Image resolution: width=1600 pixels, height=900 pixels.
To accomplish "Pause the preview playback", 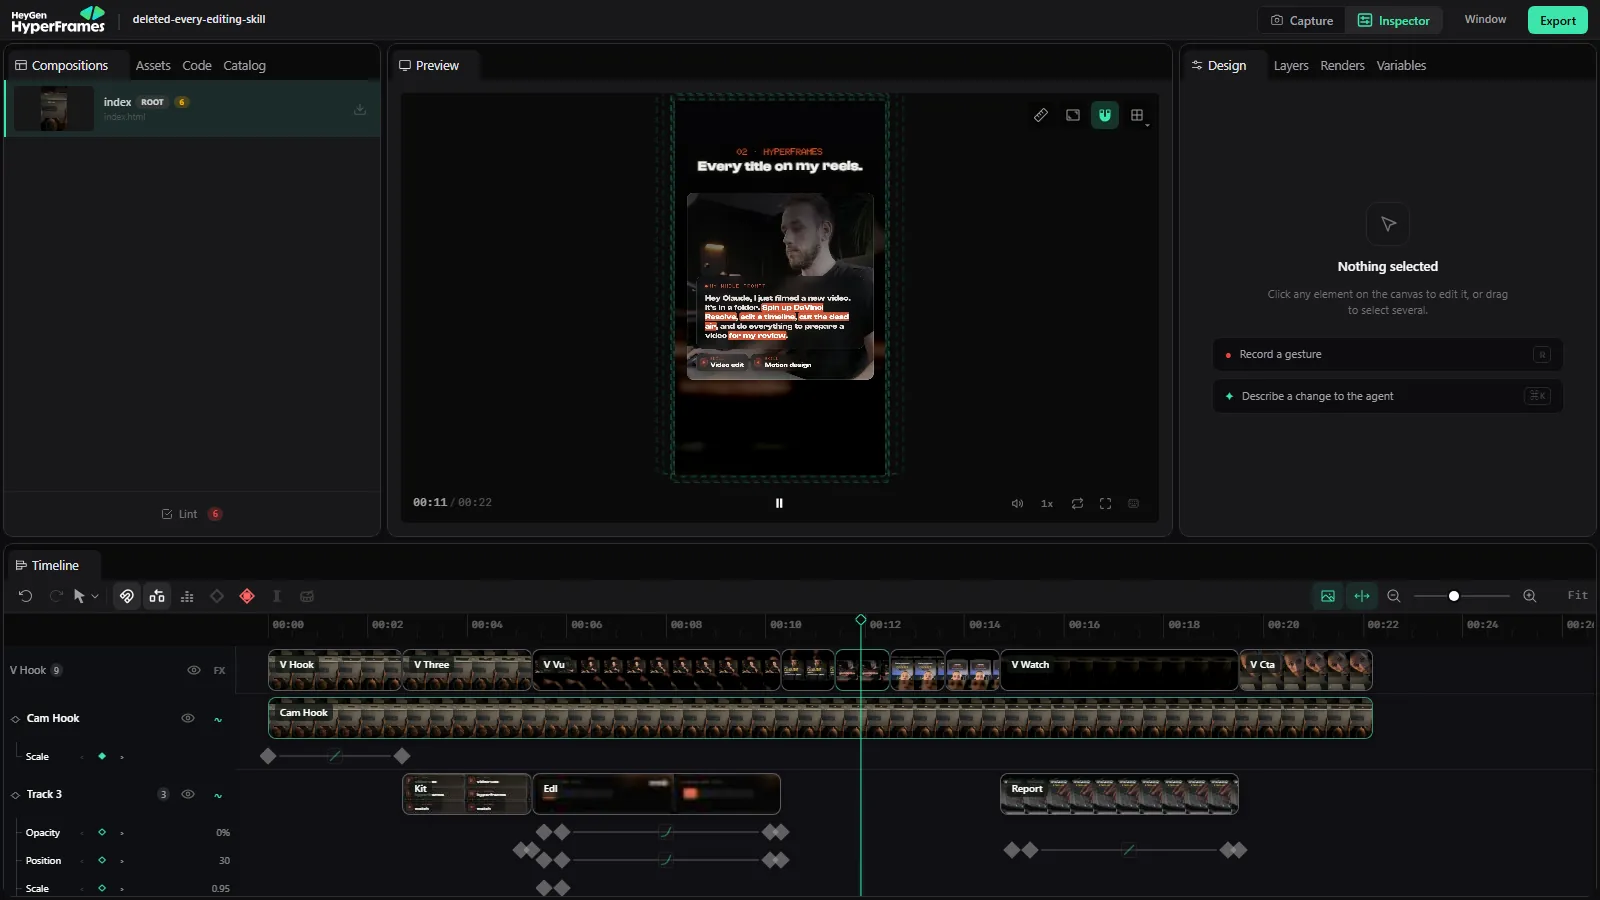I will (779, 503).
